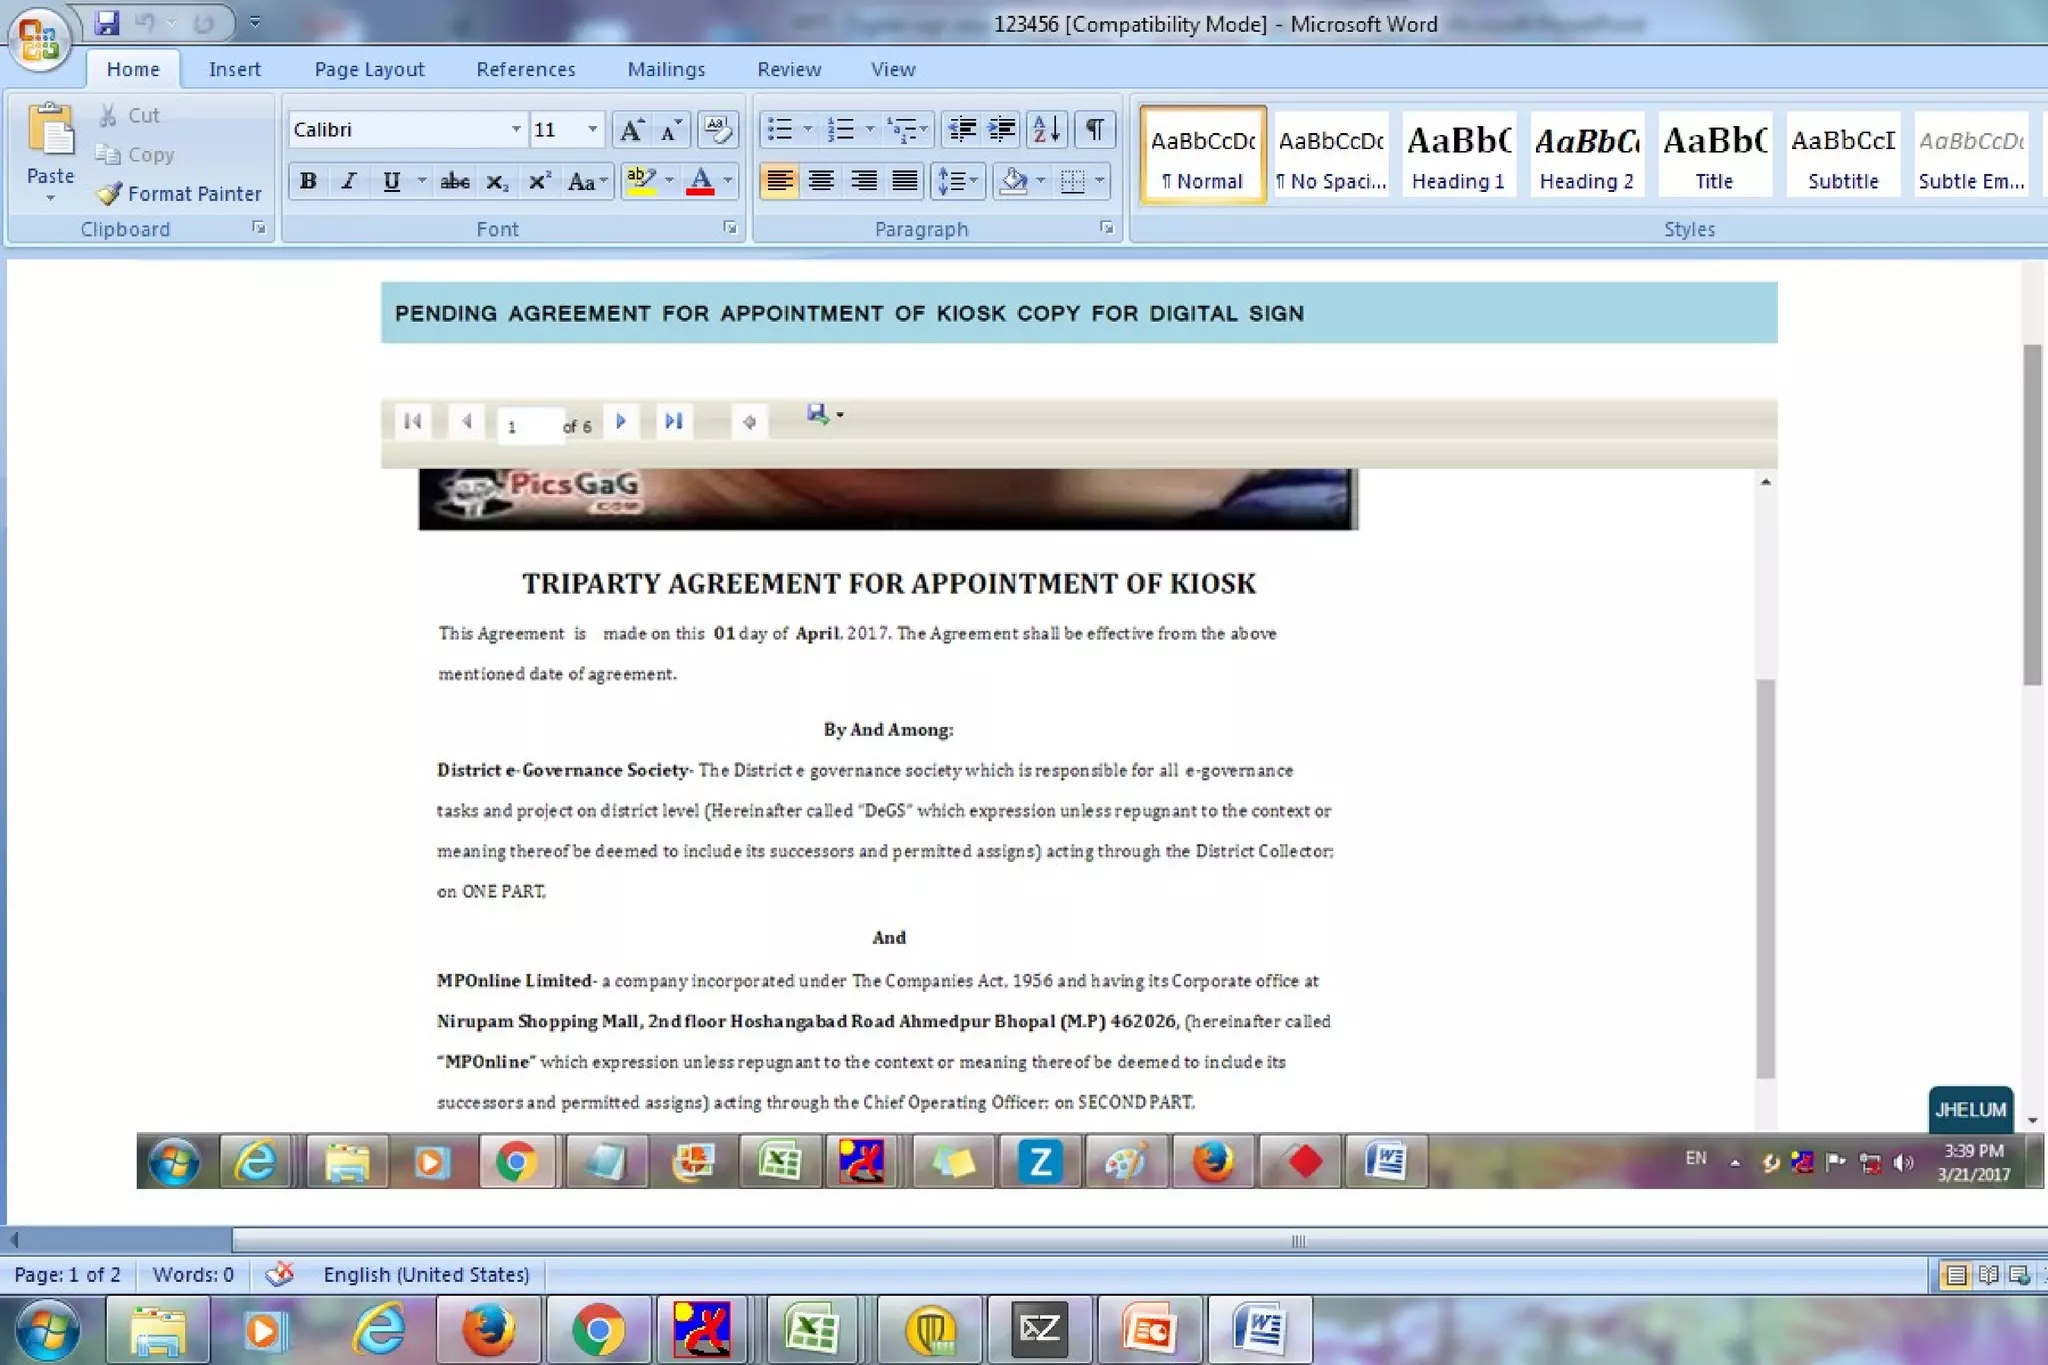
Task: Toggle Italic formatting
Action: [349, 181]
